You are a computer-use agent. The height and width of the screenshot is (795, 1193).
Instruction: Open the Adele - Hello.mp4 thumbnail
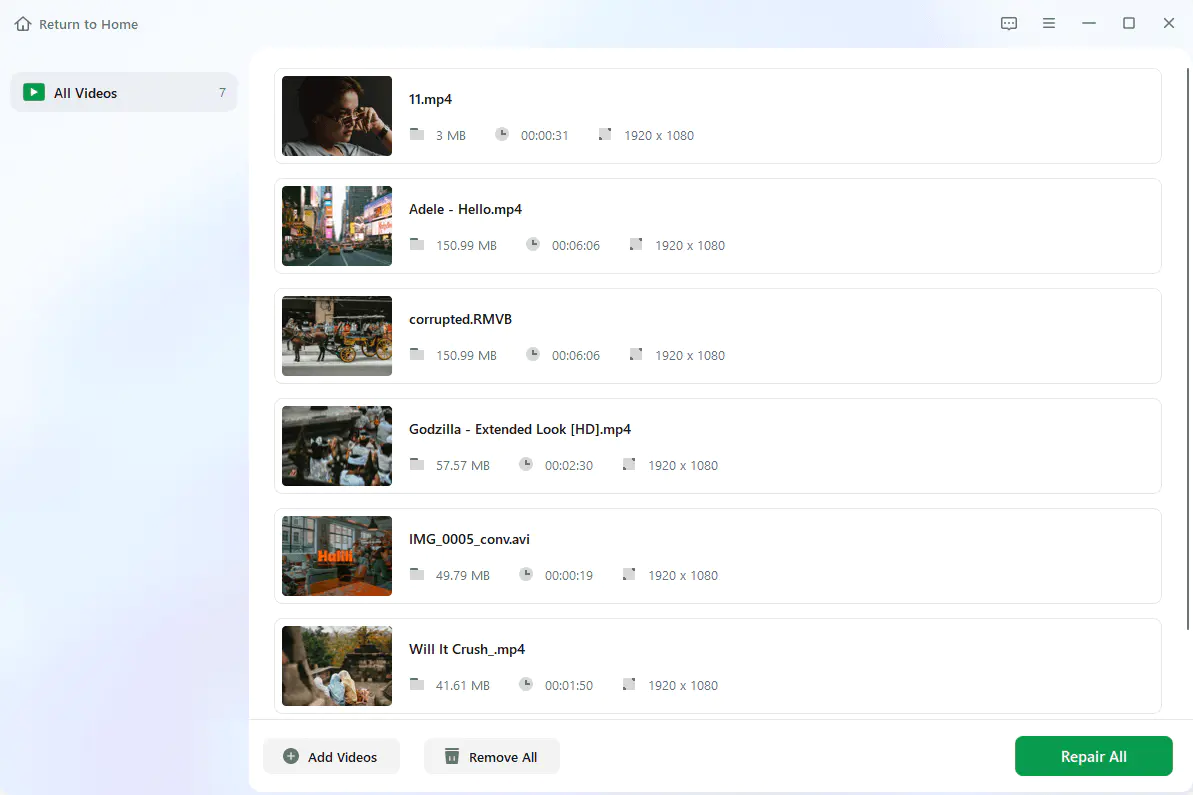click(337, 226)
